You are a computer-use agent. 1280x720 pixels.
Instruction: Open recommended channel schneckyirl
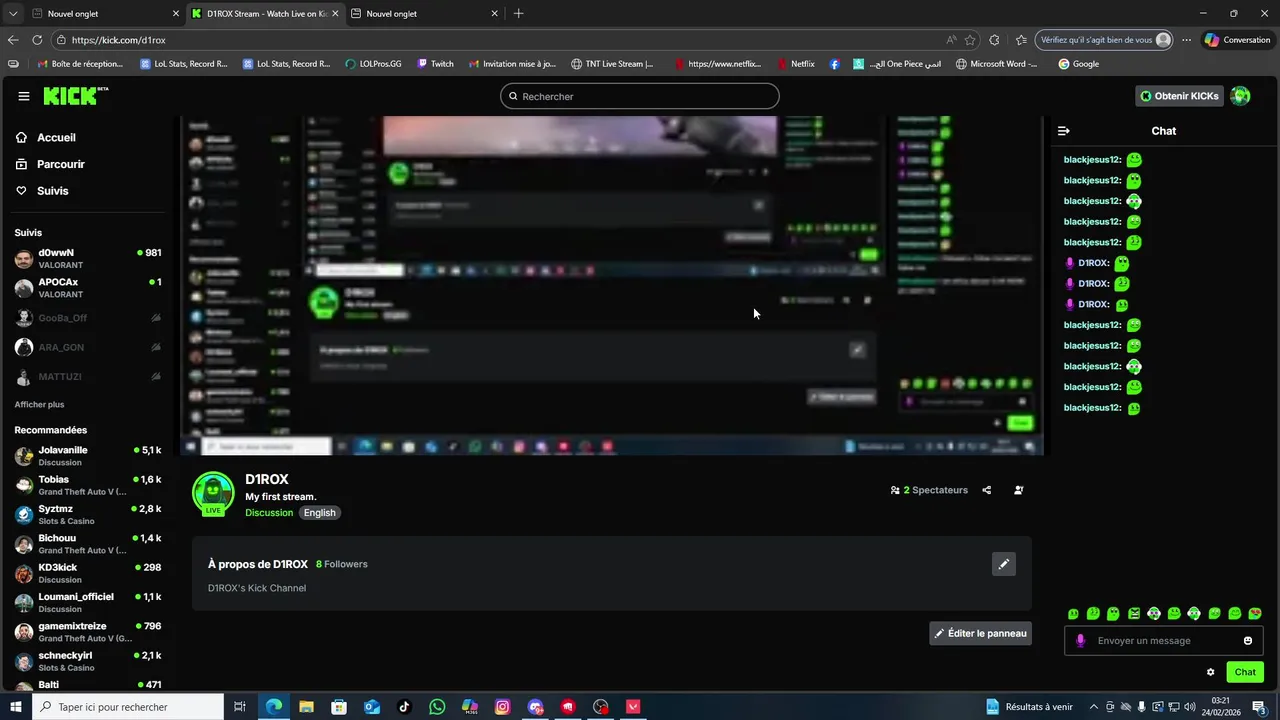pyautogui.click(x=88, y=661)
